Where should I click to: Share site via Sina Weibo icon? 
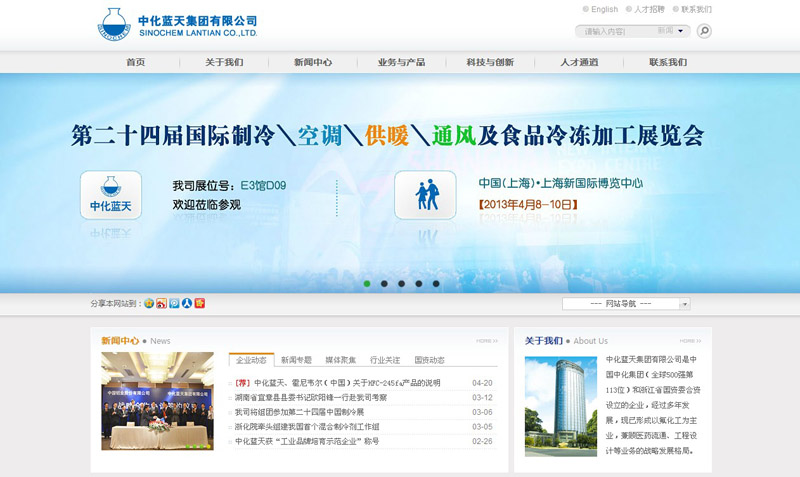[x=161, y=303]
